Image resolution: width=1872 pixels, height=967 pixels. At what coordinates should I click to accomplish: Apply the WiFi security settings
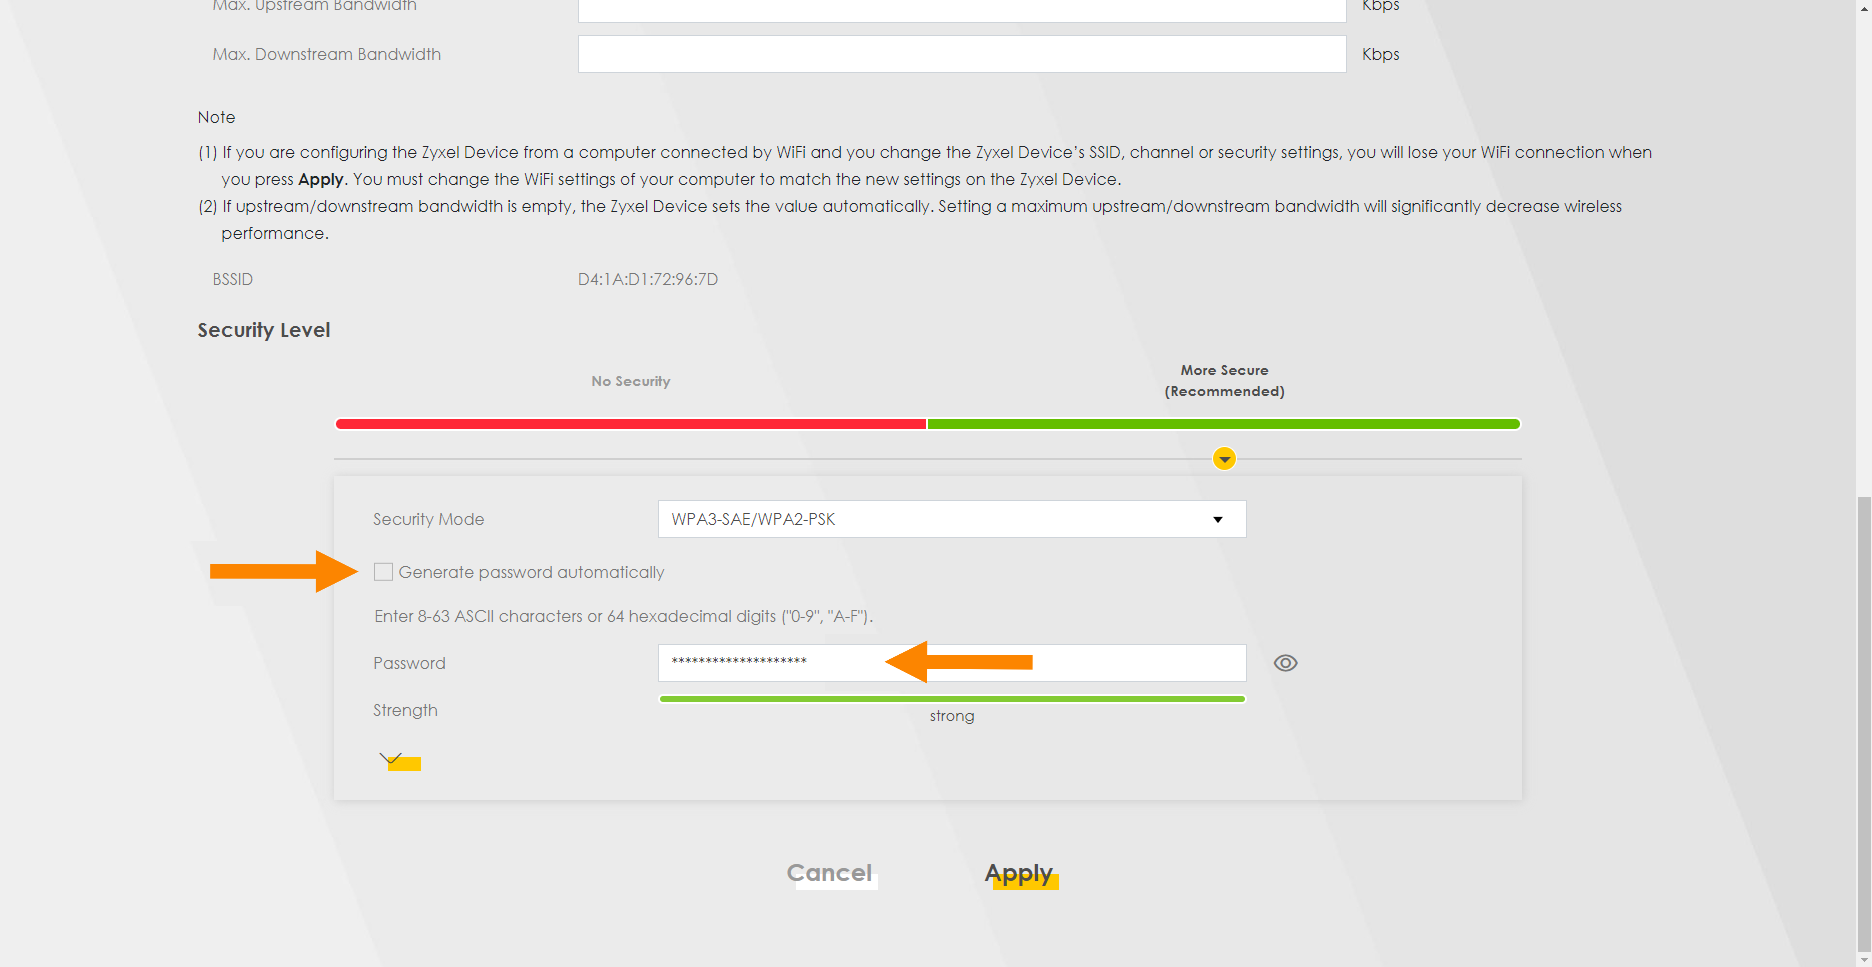[x=1019, y=873]
